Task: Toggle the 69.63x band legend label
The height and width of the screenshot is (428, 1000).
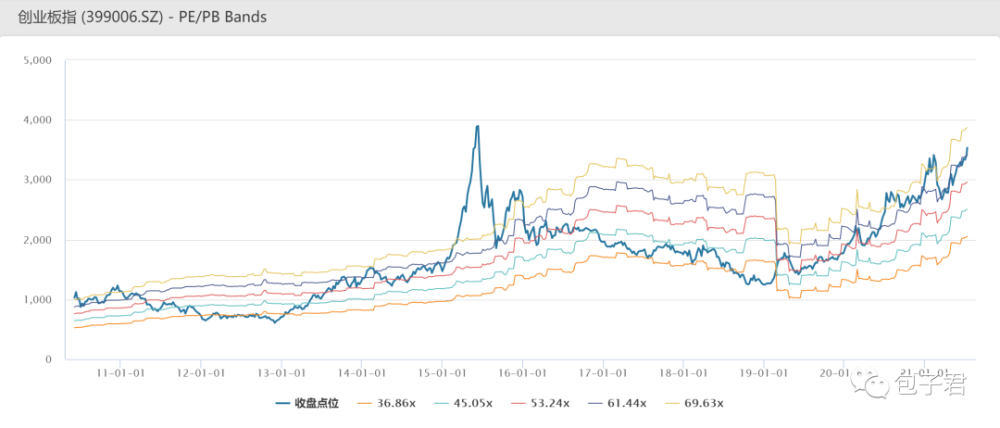Action: pyautogui.click(x=706, y=403)
